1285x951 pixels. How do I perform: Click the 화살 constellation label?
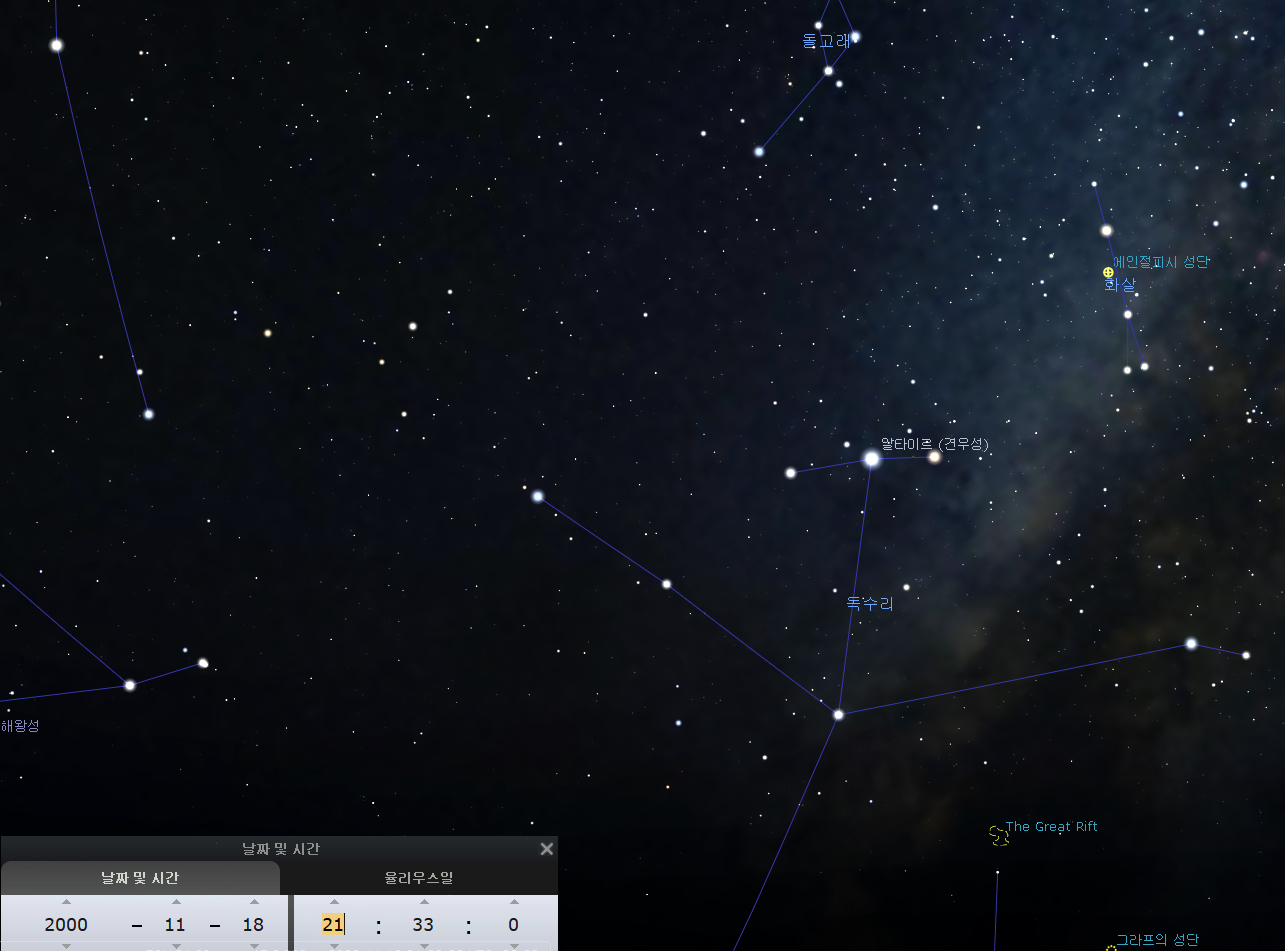click(1120, 285)
